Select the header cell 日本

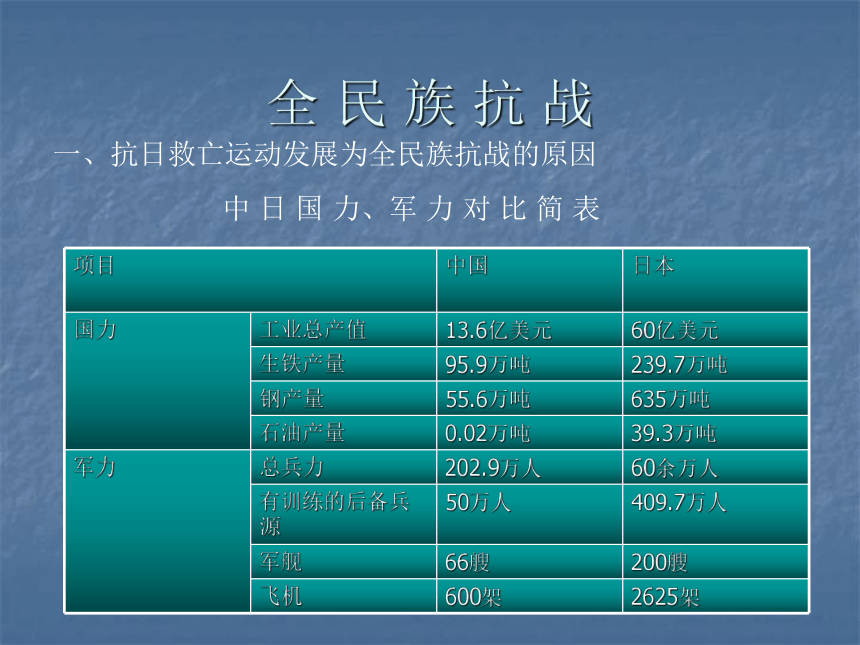[715, 280]
